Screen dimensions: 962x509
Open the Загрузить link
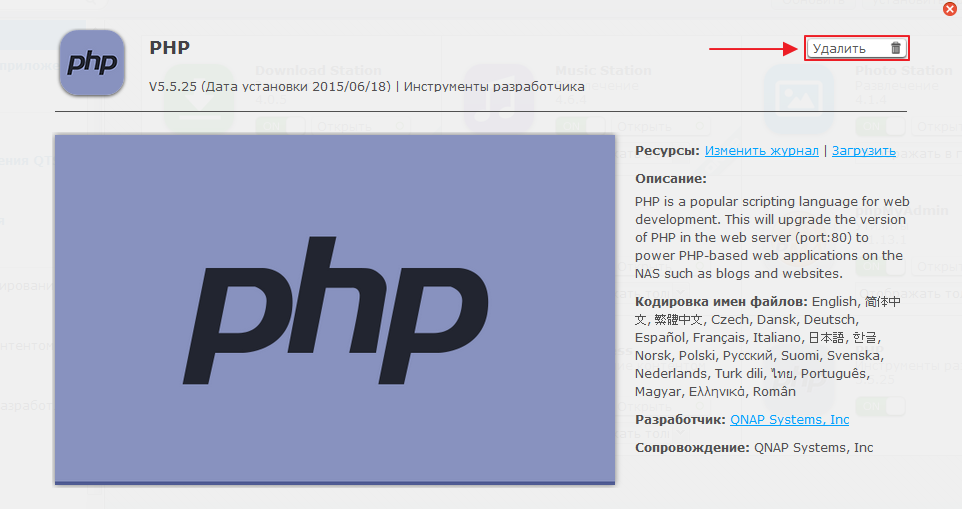pos(864,151)
